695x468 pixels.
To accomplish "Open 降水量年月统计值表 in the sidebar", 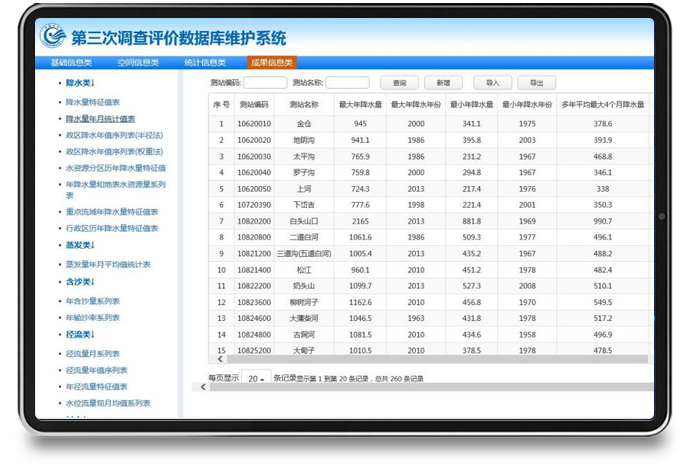I will click(100, 118).
